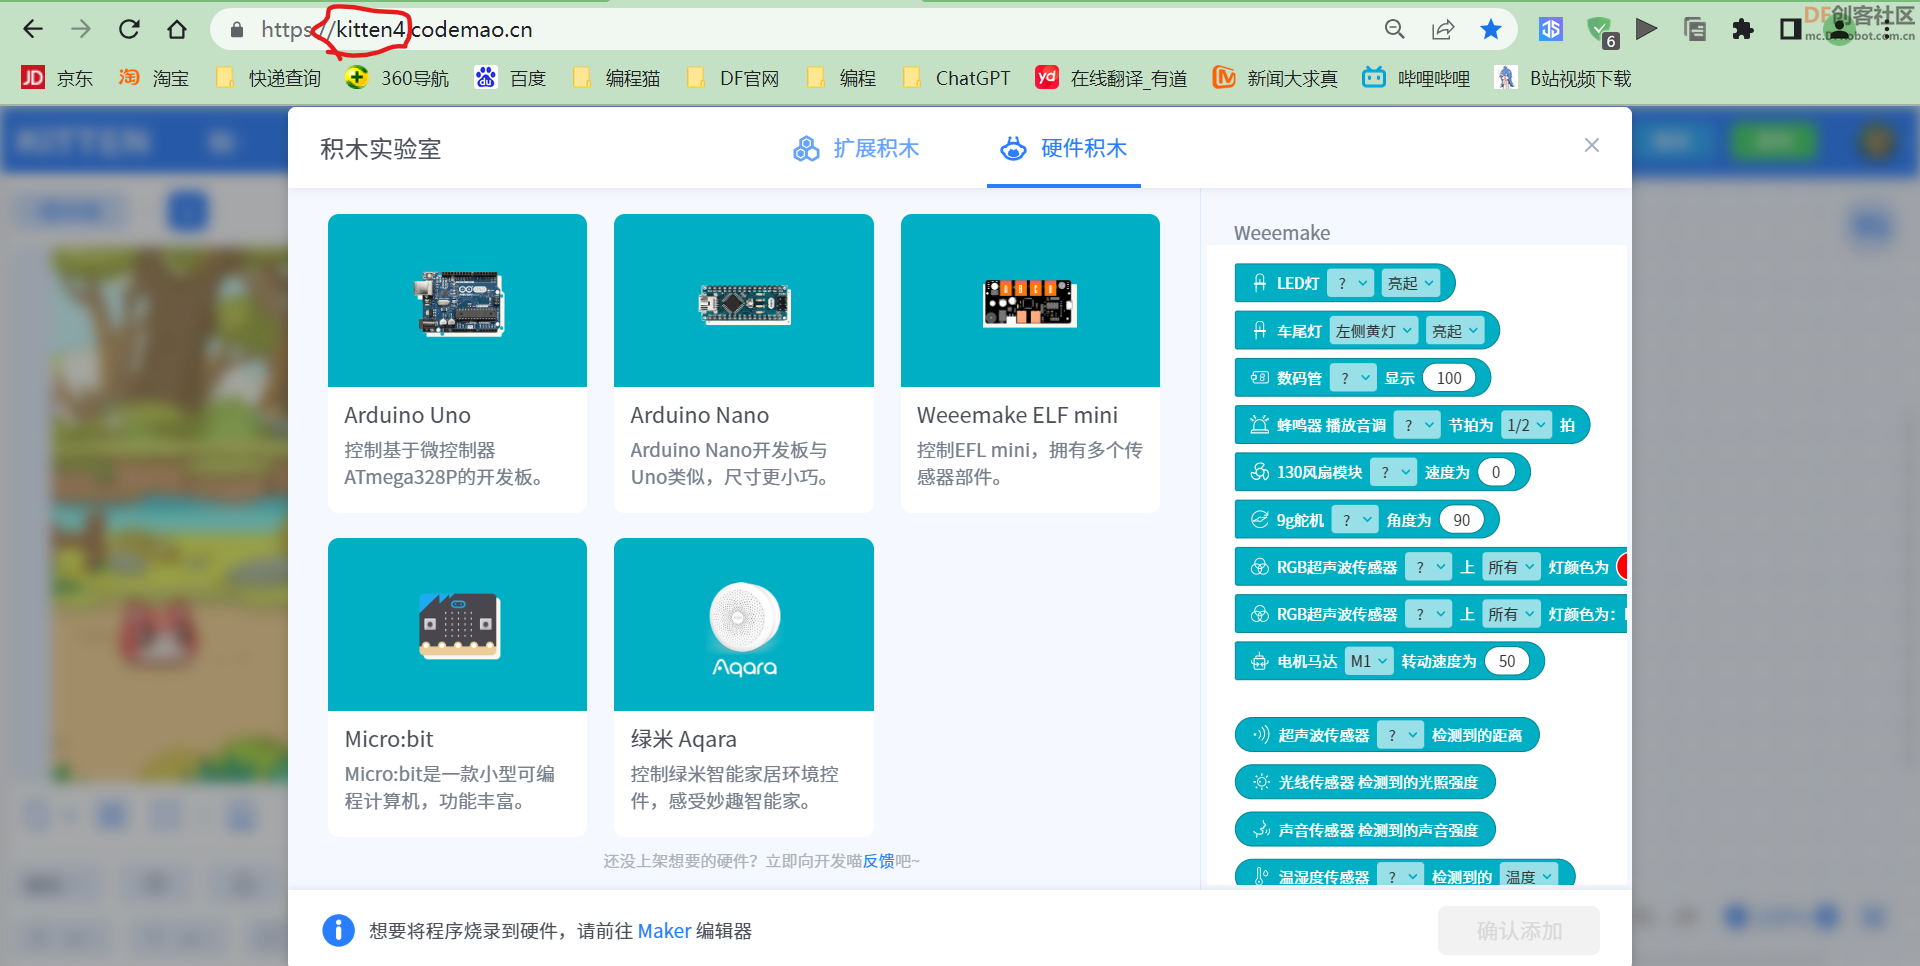Viewport: 1920px width, 966px height.
Task: Switch to the 硬件积木 tab
Action: coord(1064,149)
